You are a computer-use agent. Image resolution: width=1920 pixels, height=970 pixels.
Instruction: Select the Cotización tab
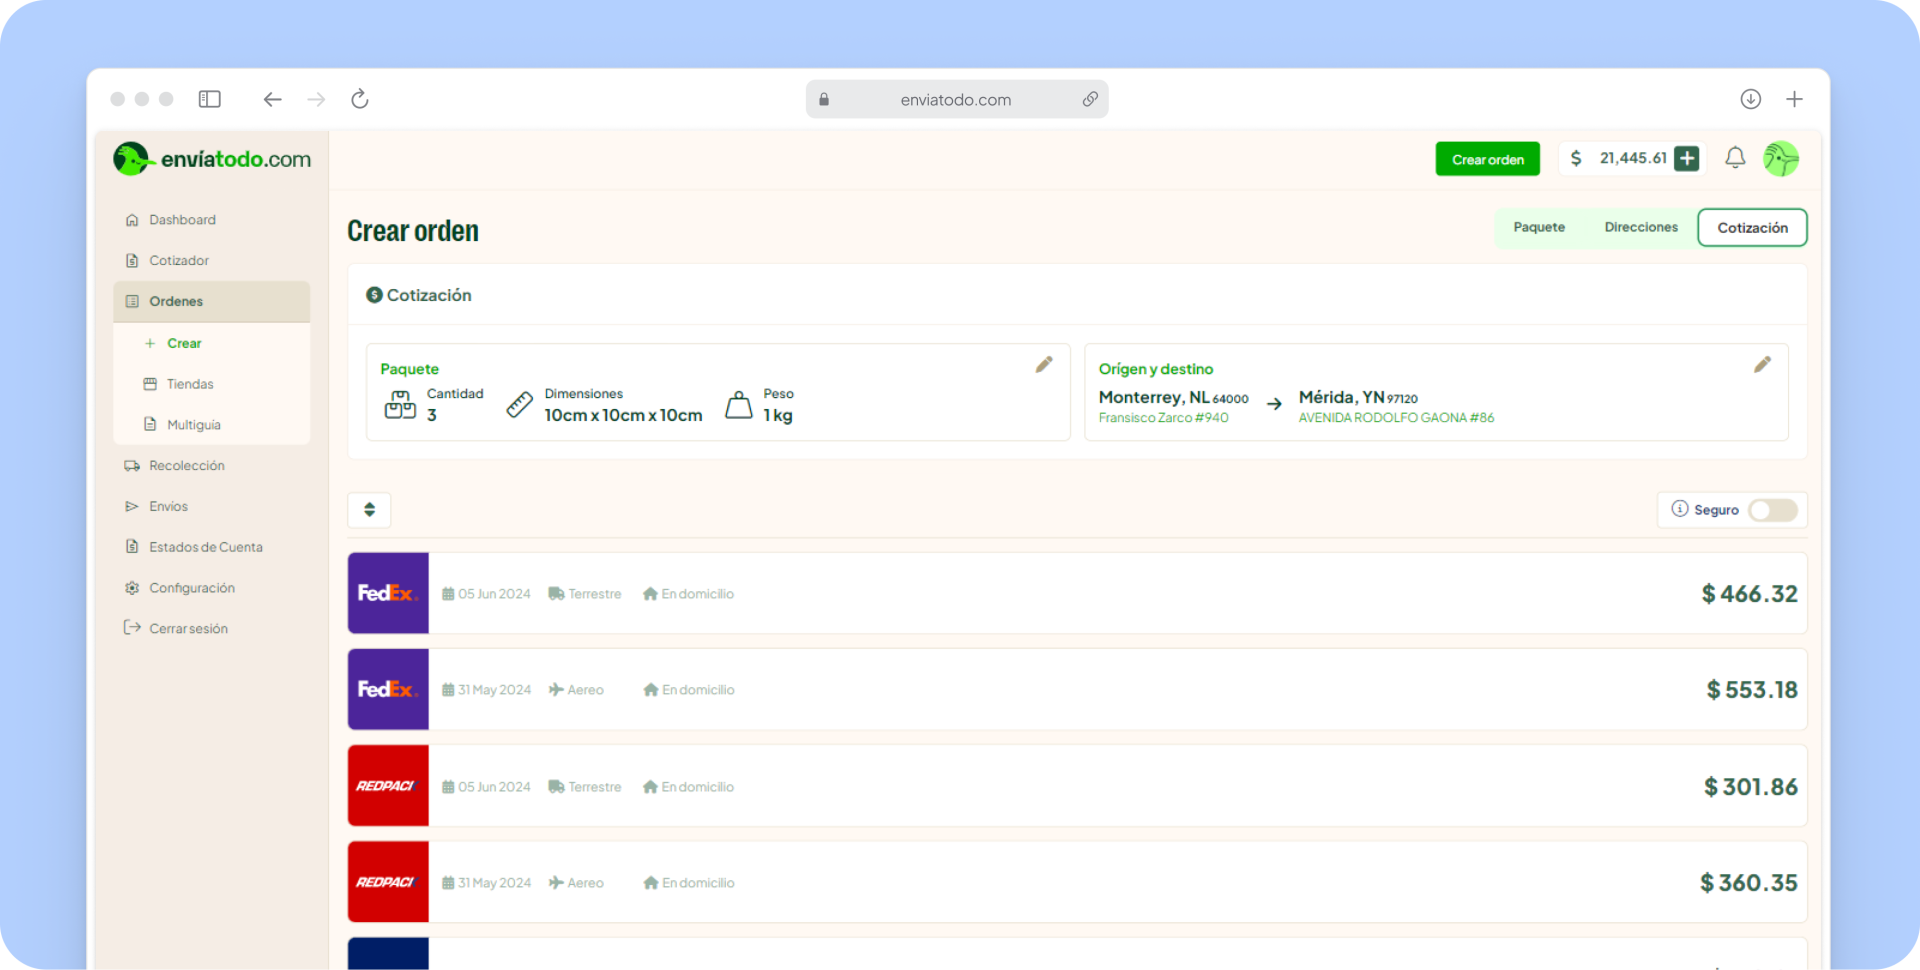click(1752, 228)
